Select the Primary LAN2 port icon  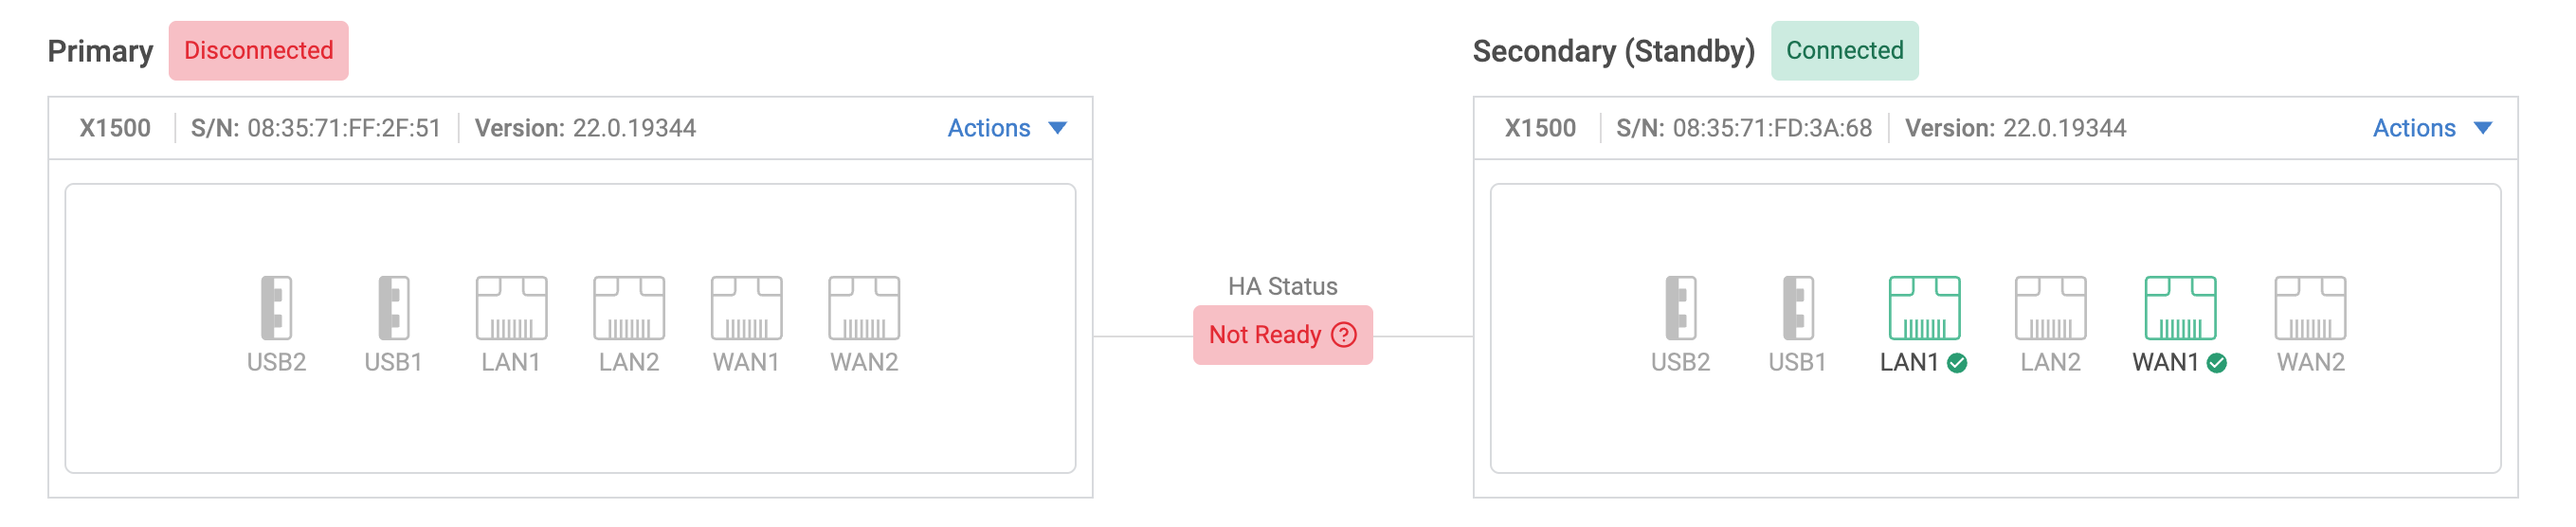629,308
